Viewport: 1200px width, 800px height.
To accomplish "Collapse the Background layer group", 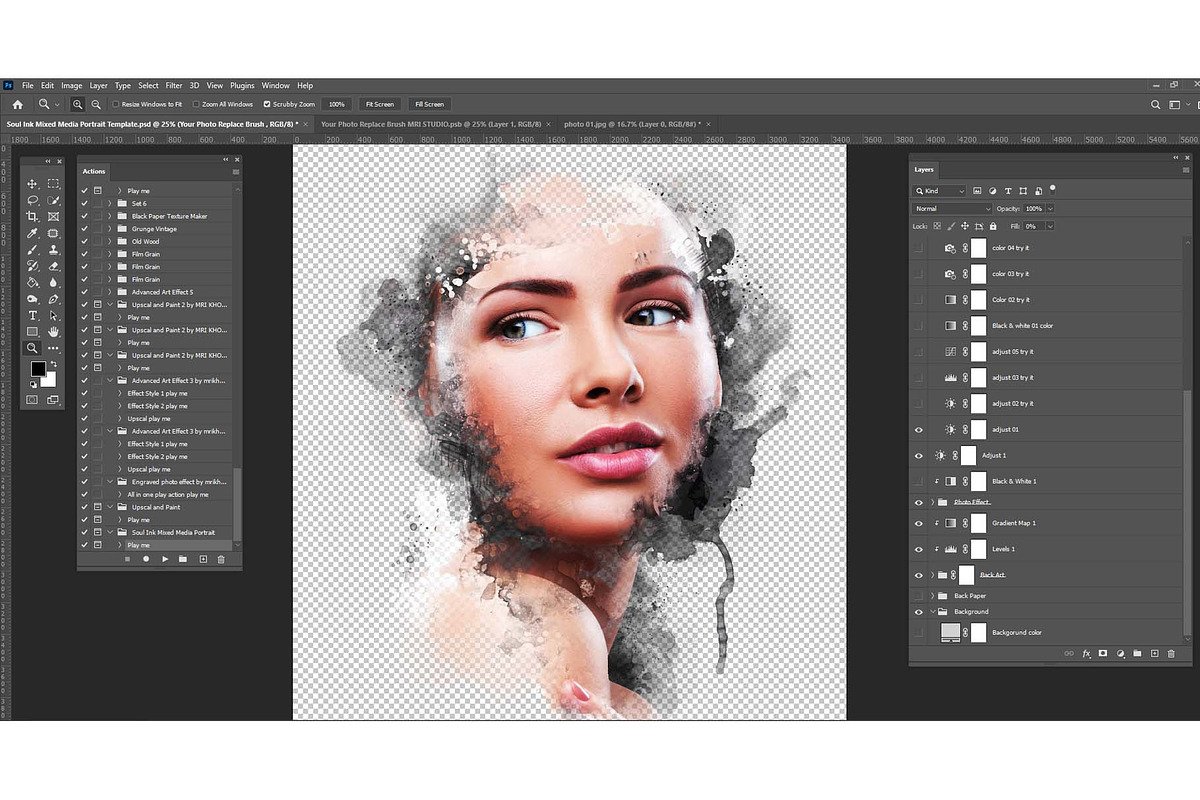I will [x=932, y=611].
